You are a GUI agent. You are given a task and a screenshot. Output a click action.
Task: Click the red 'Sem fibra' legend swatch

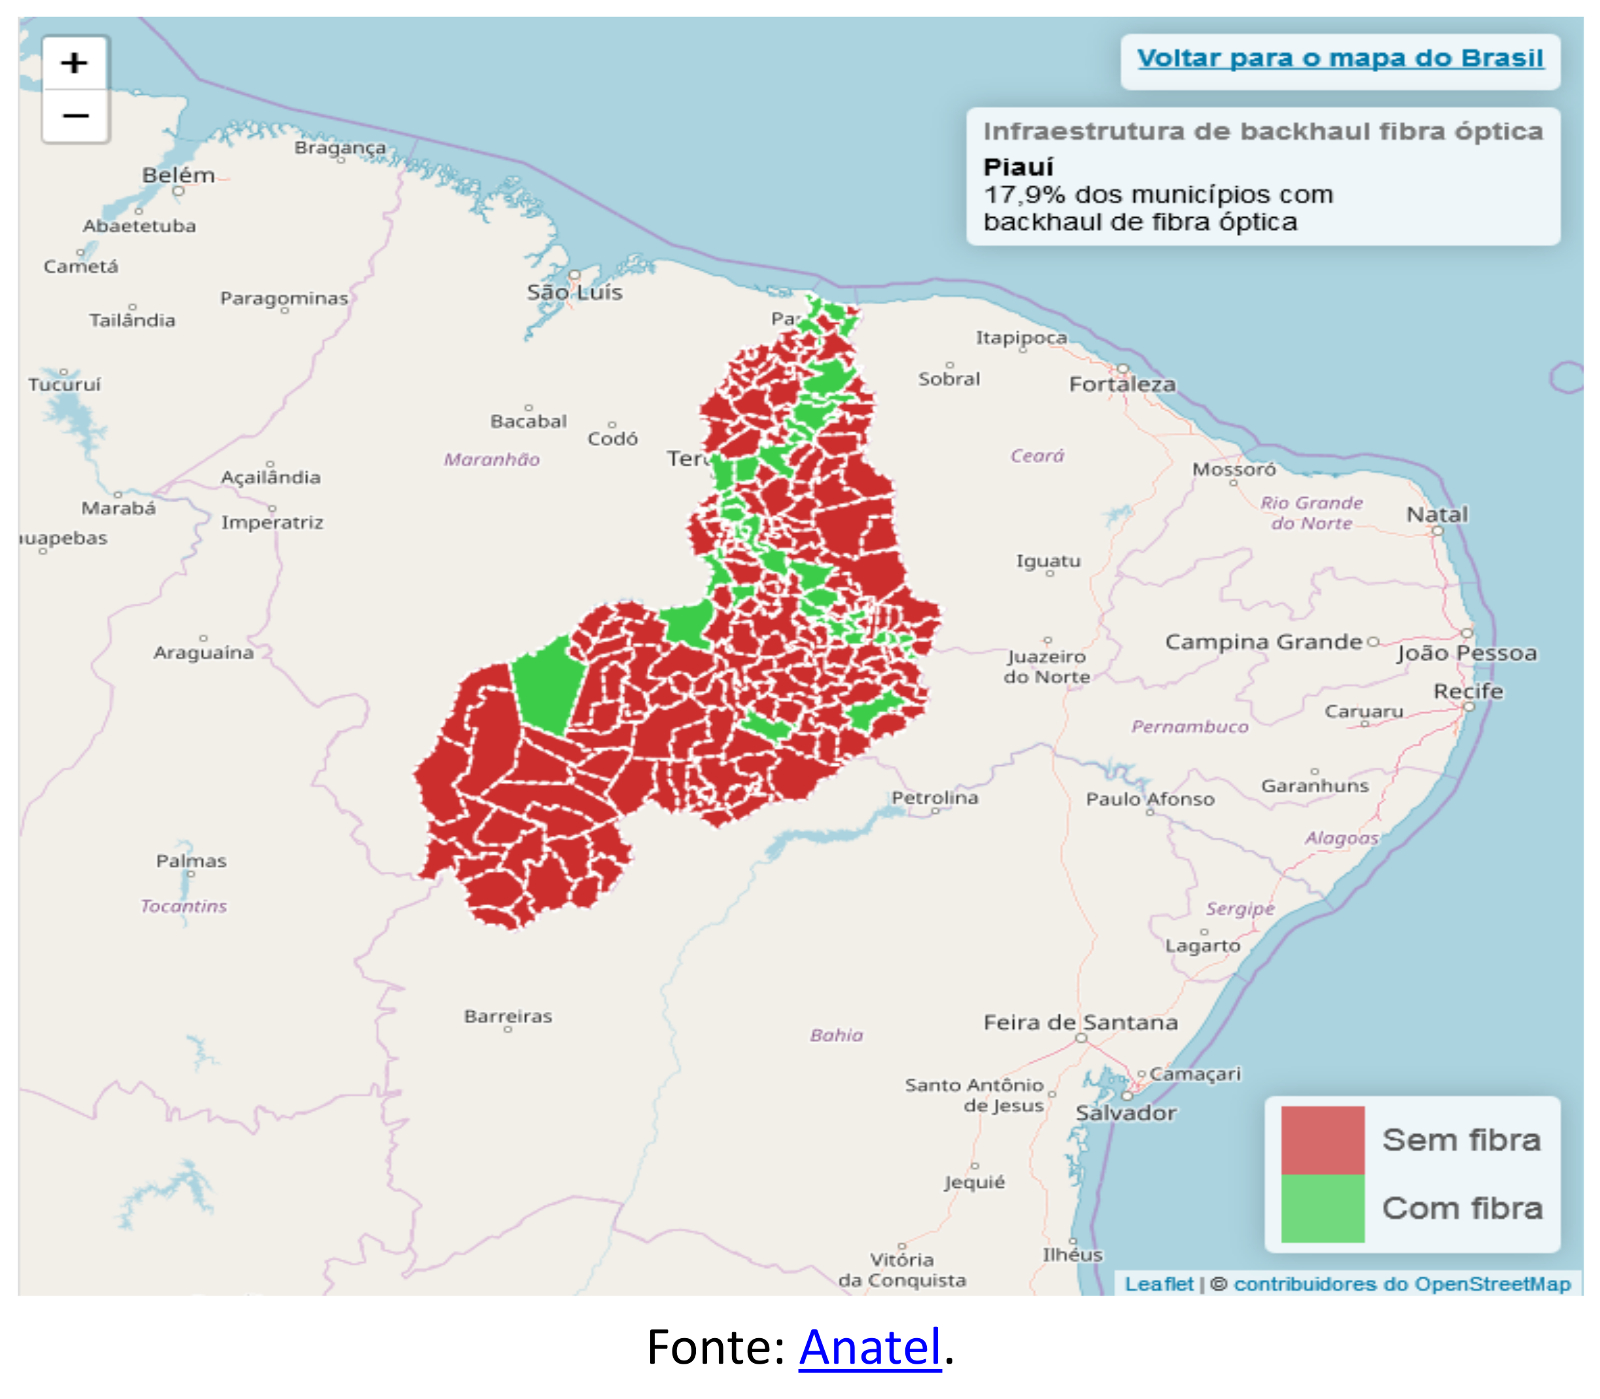coord(1322,1140)
